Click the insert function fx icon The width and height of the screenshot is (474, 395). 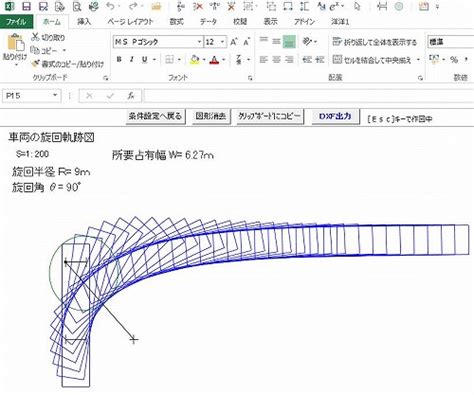click(131, 96)
